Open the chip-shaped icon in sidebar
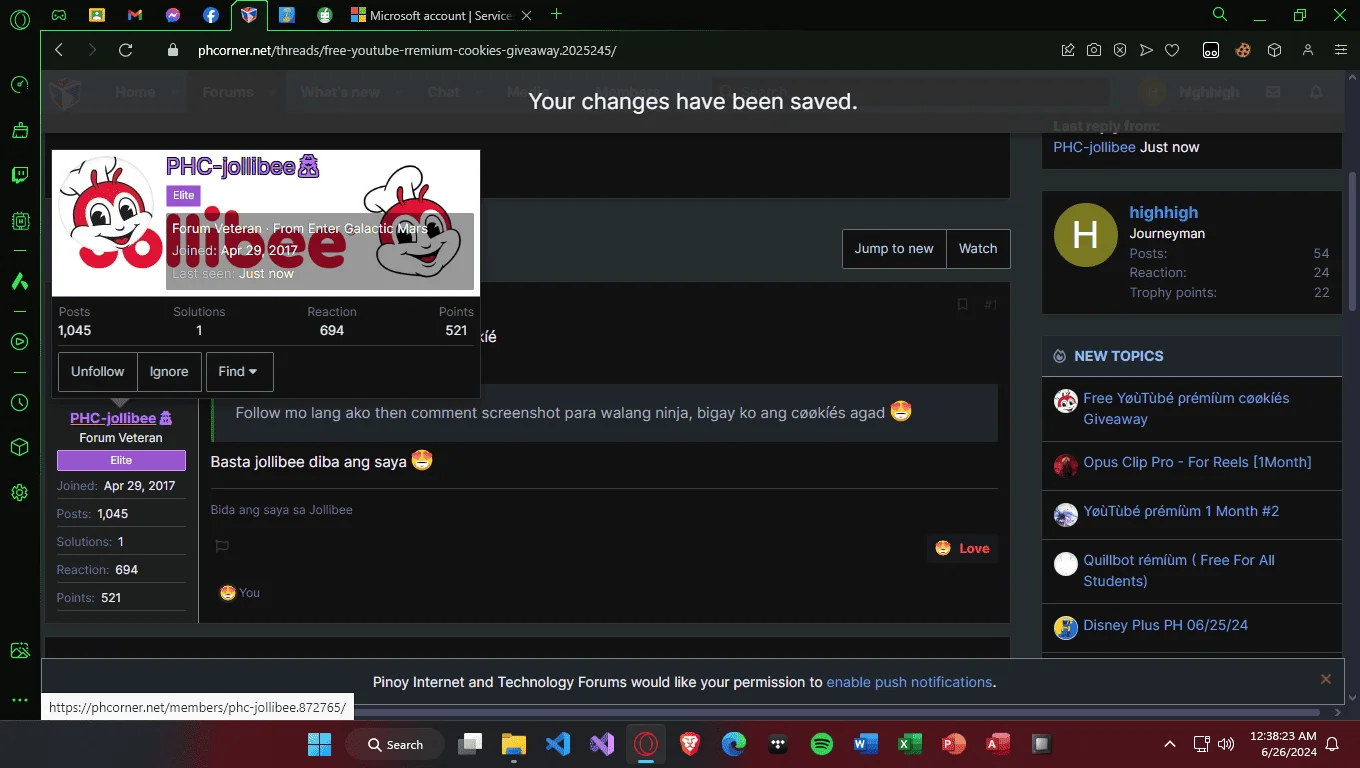Viewport: 1360px width, 768px height. tap(19, 221)
